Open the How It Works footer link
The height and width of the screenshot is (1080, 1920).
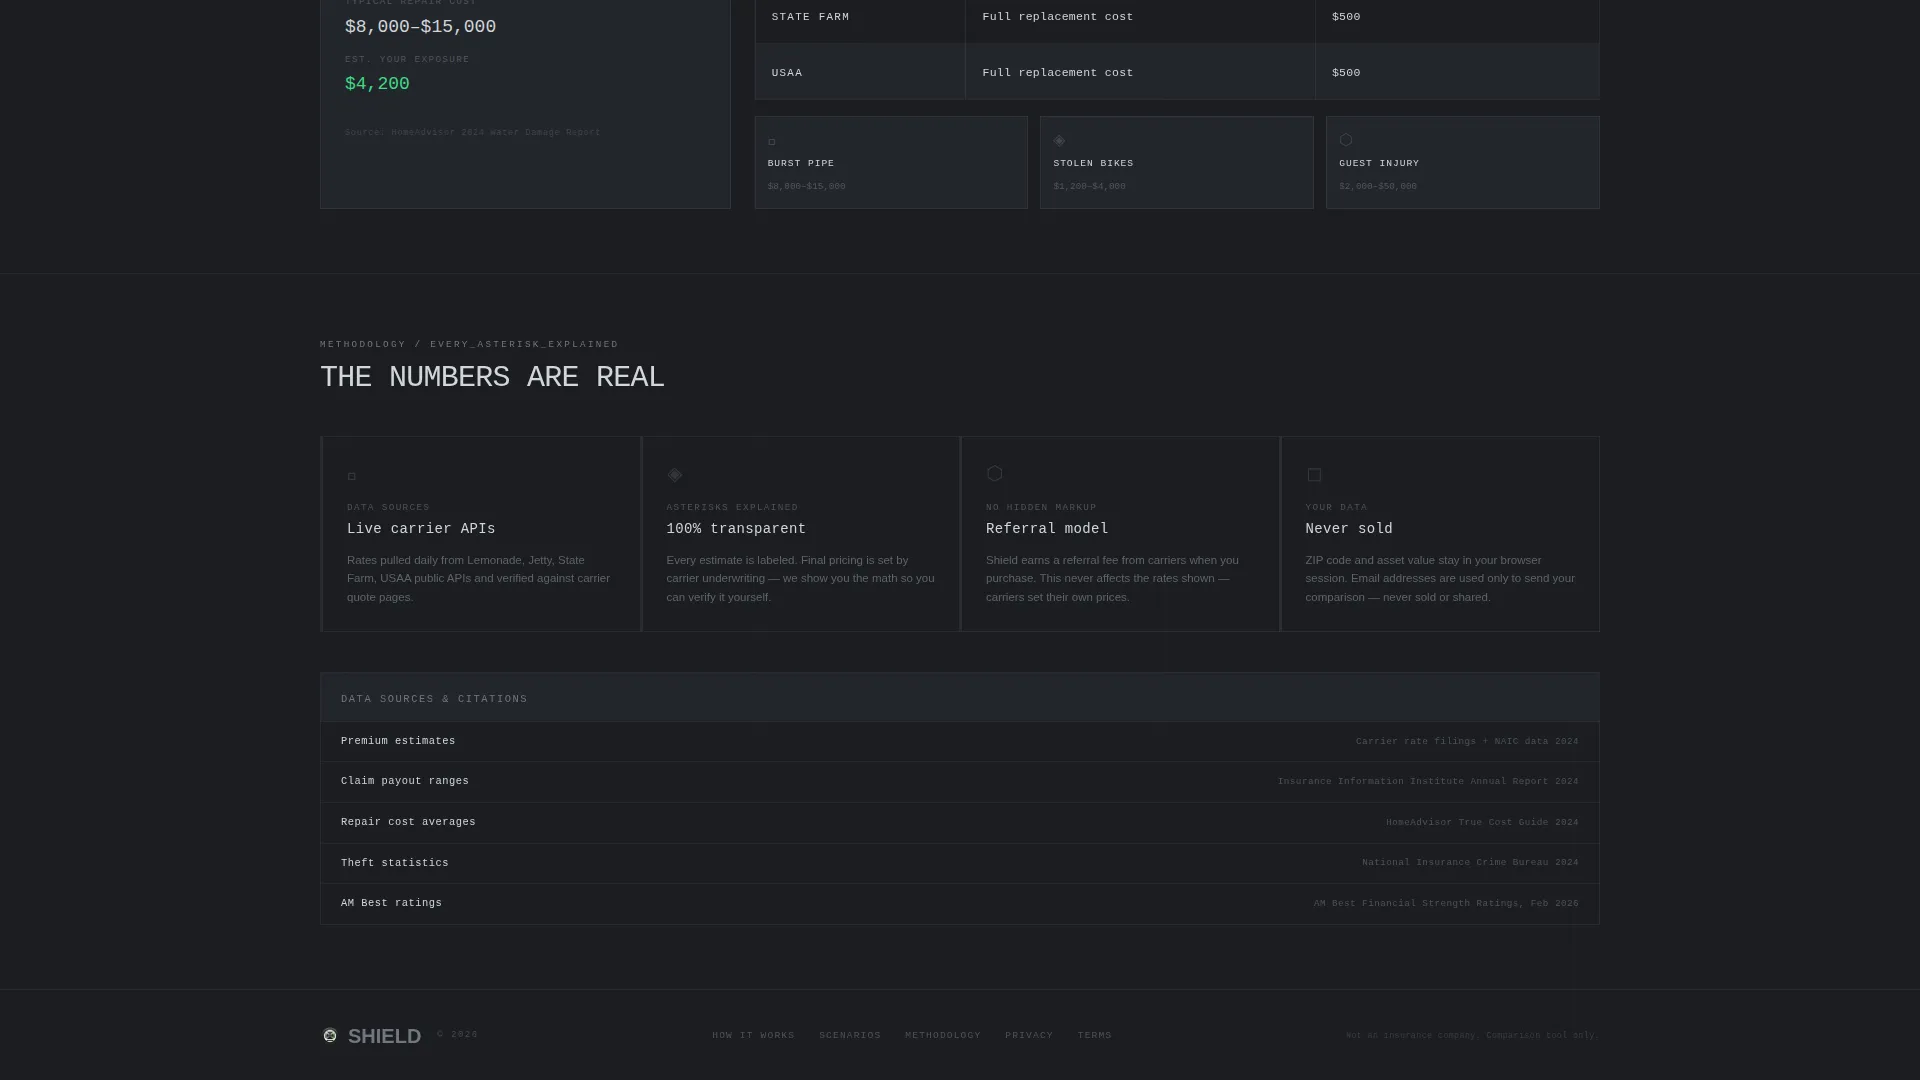point(753,1035)
